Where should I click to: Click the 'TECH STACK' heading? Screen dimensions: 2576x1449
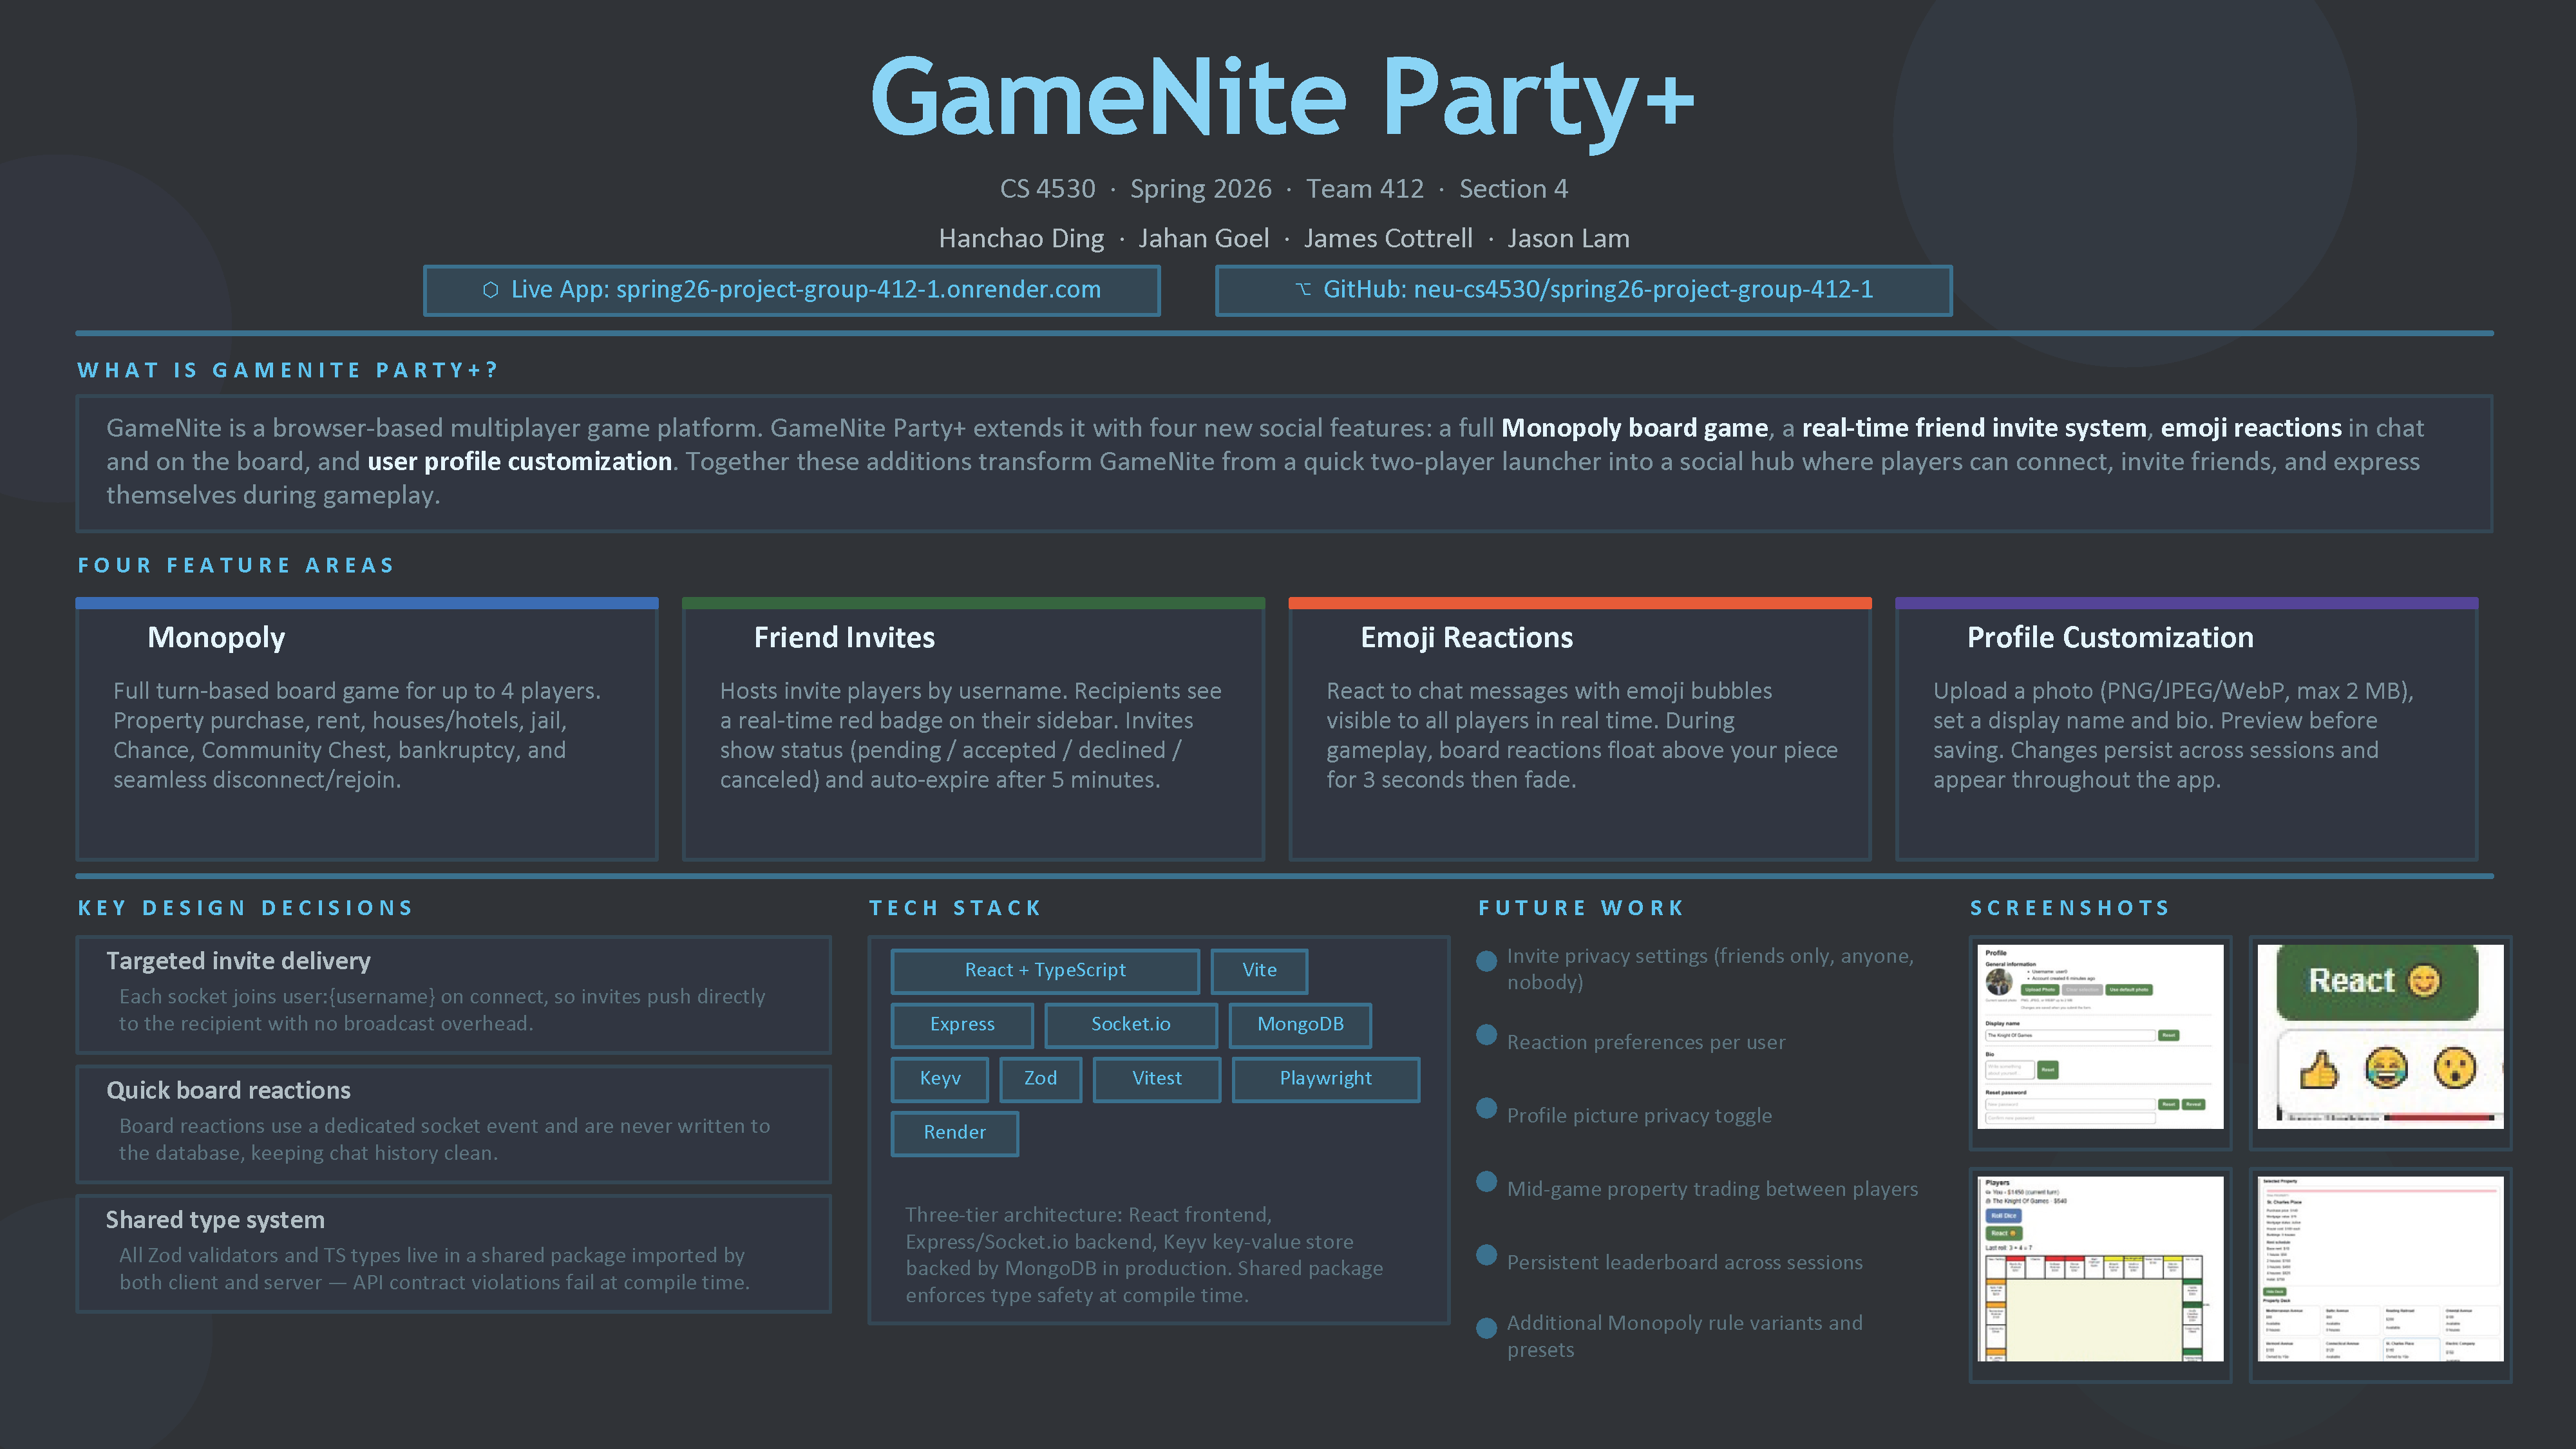955,909
